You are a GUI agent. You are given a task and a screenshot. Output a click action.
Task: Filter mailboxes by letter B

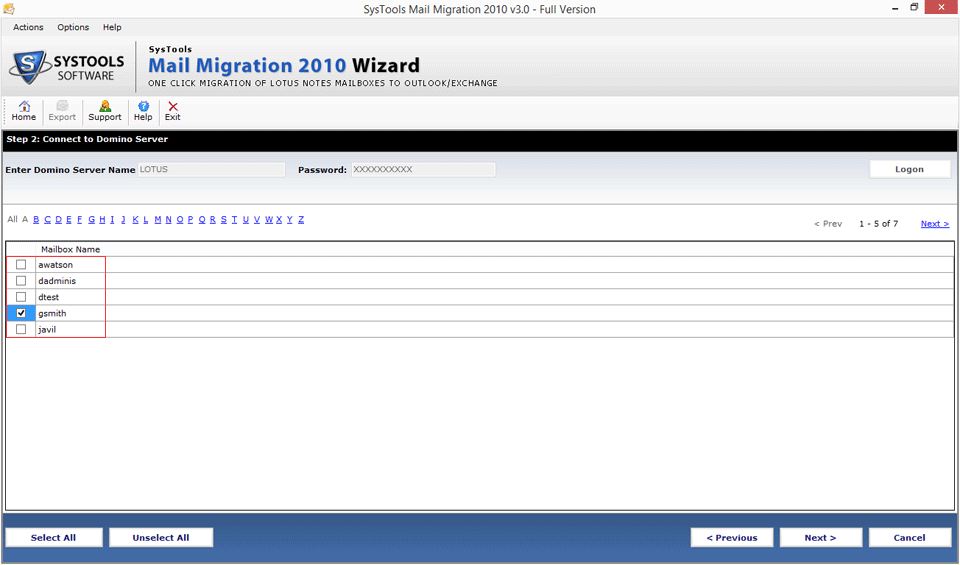(36, 219)
